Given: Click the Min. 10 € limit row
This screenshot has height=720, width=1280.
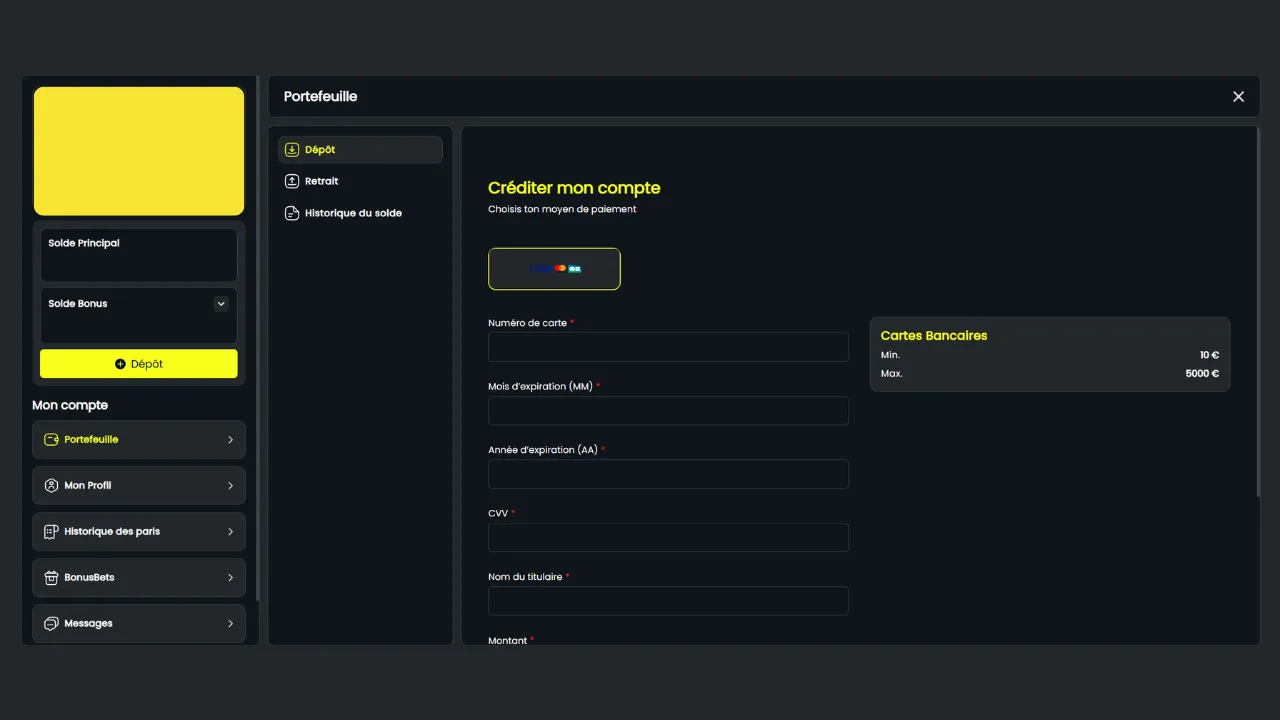Looking at the screenshot, I should pyautogui.click(x=1050, y=356).
